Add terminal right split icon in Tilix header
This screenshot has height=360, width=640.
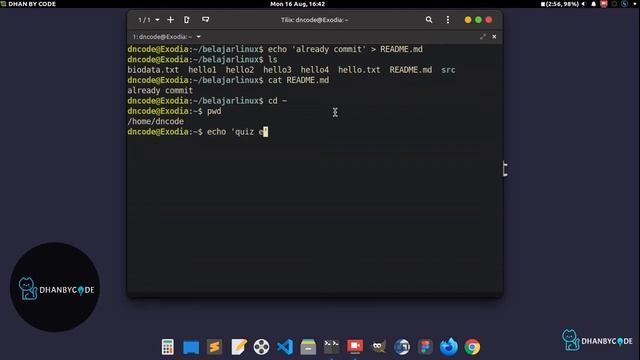[x=187, y=20]
